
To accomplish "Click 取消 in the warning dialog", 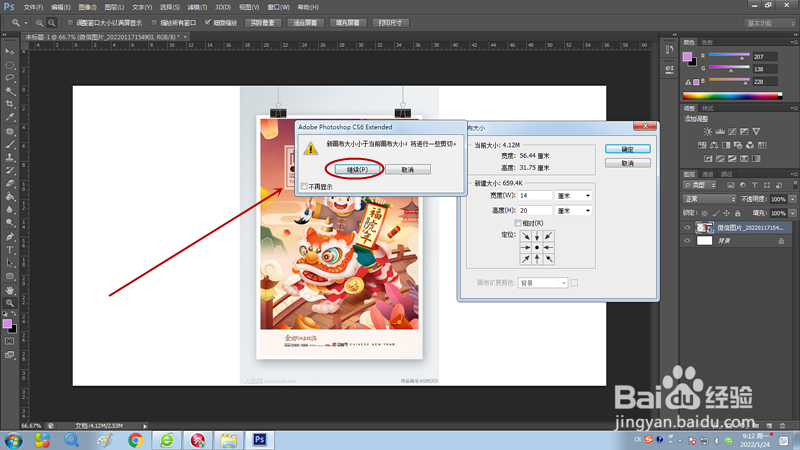I will 408,169.
